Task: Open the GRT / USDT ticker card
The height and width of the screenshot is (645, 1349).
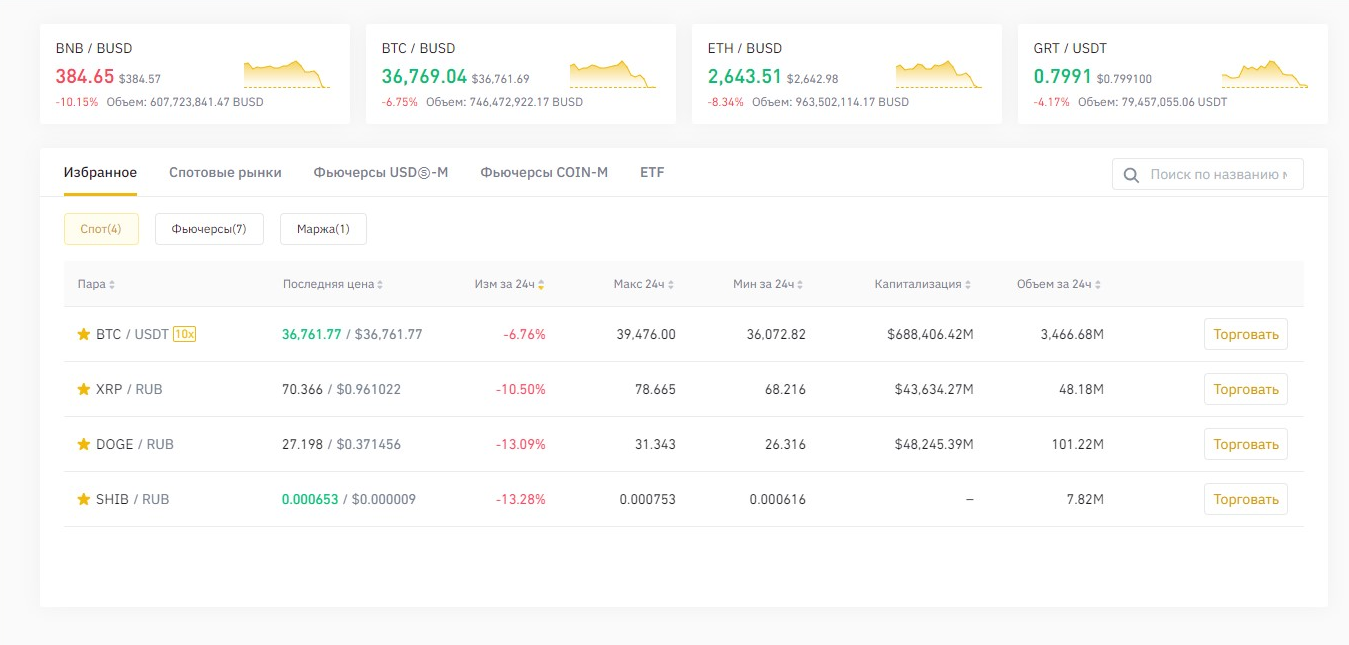Action: pyautogui.click(x=1173, y=74)
